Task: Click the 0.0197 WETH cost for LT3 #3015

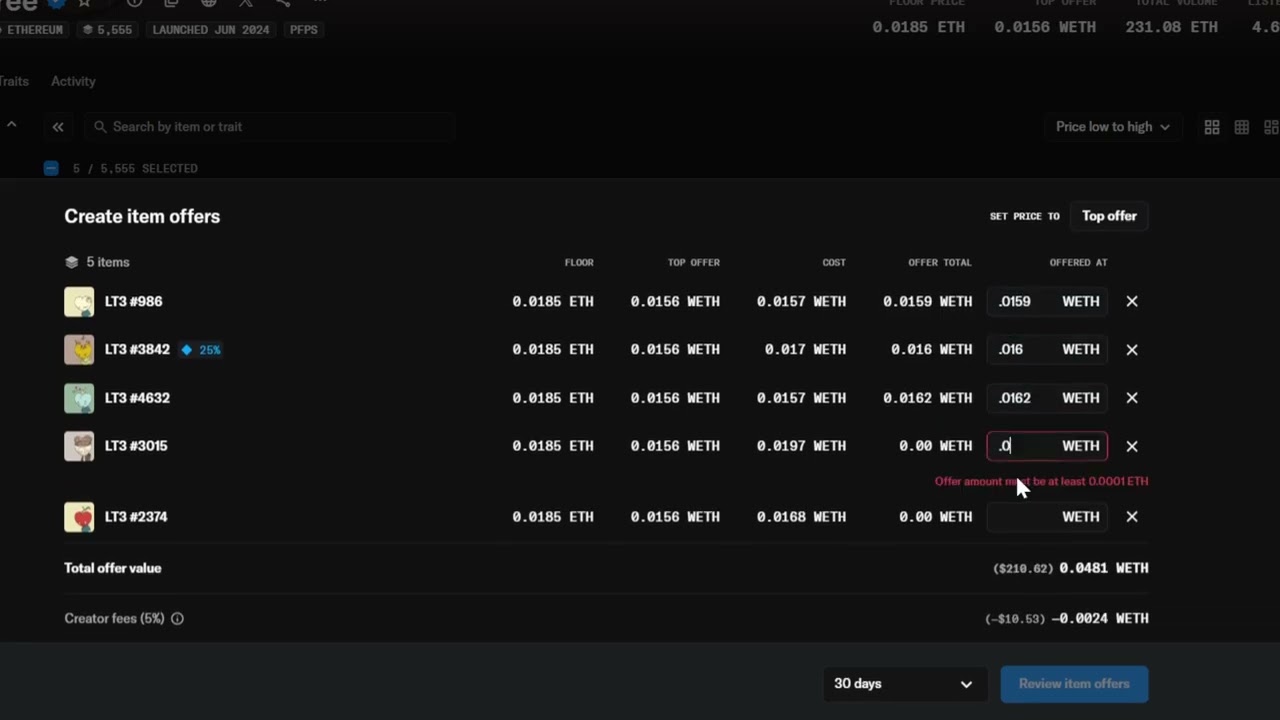Action: (x=801, y=446)
